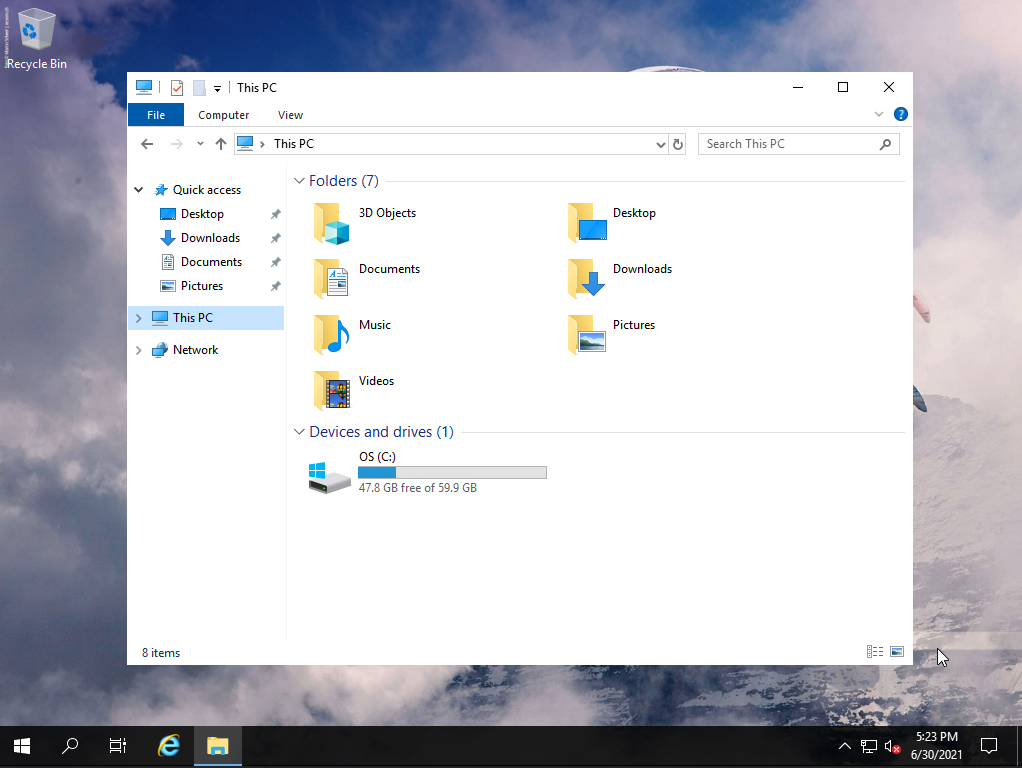
Task: Open the Help question mark icon
Action: [x=900, y=115]
